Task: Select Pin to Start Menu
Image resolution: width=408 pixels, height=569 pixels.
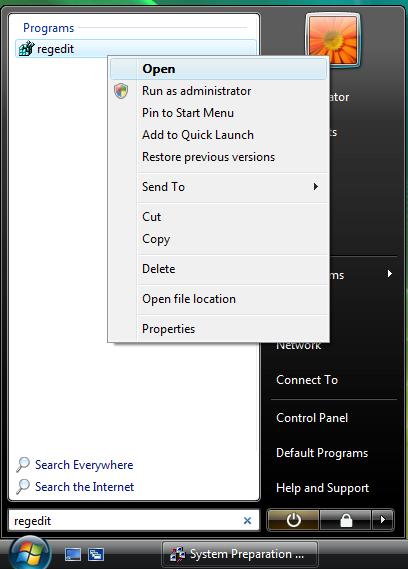Action: tap(219, 113)
